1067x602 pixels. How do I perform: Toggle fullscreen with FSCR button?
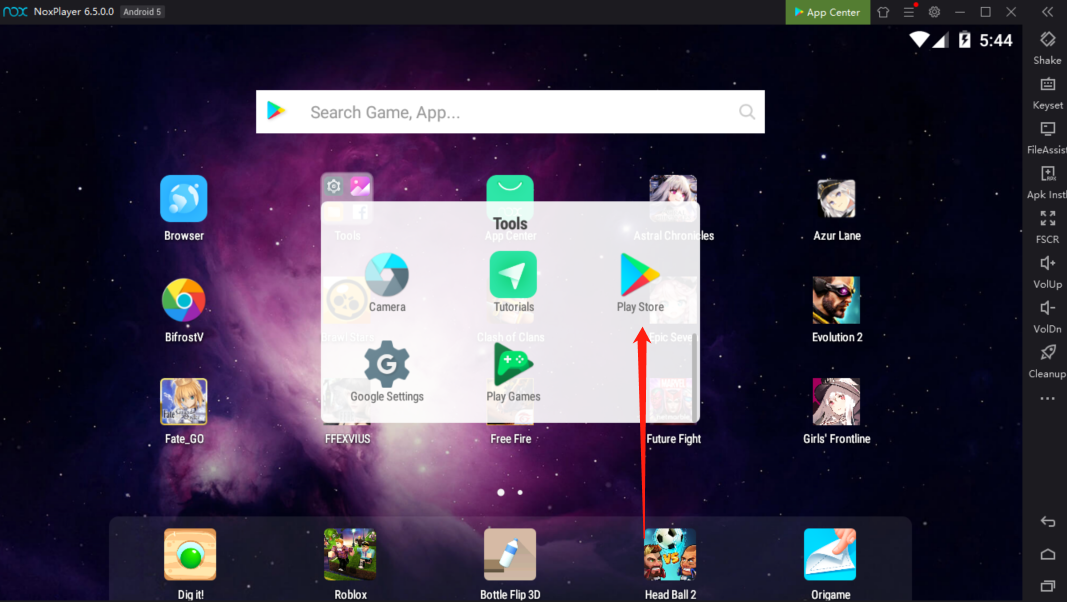coord(1047,219)
